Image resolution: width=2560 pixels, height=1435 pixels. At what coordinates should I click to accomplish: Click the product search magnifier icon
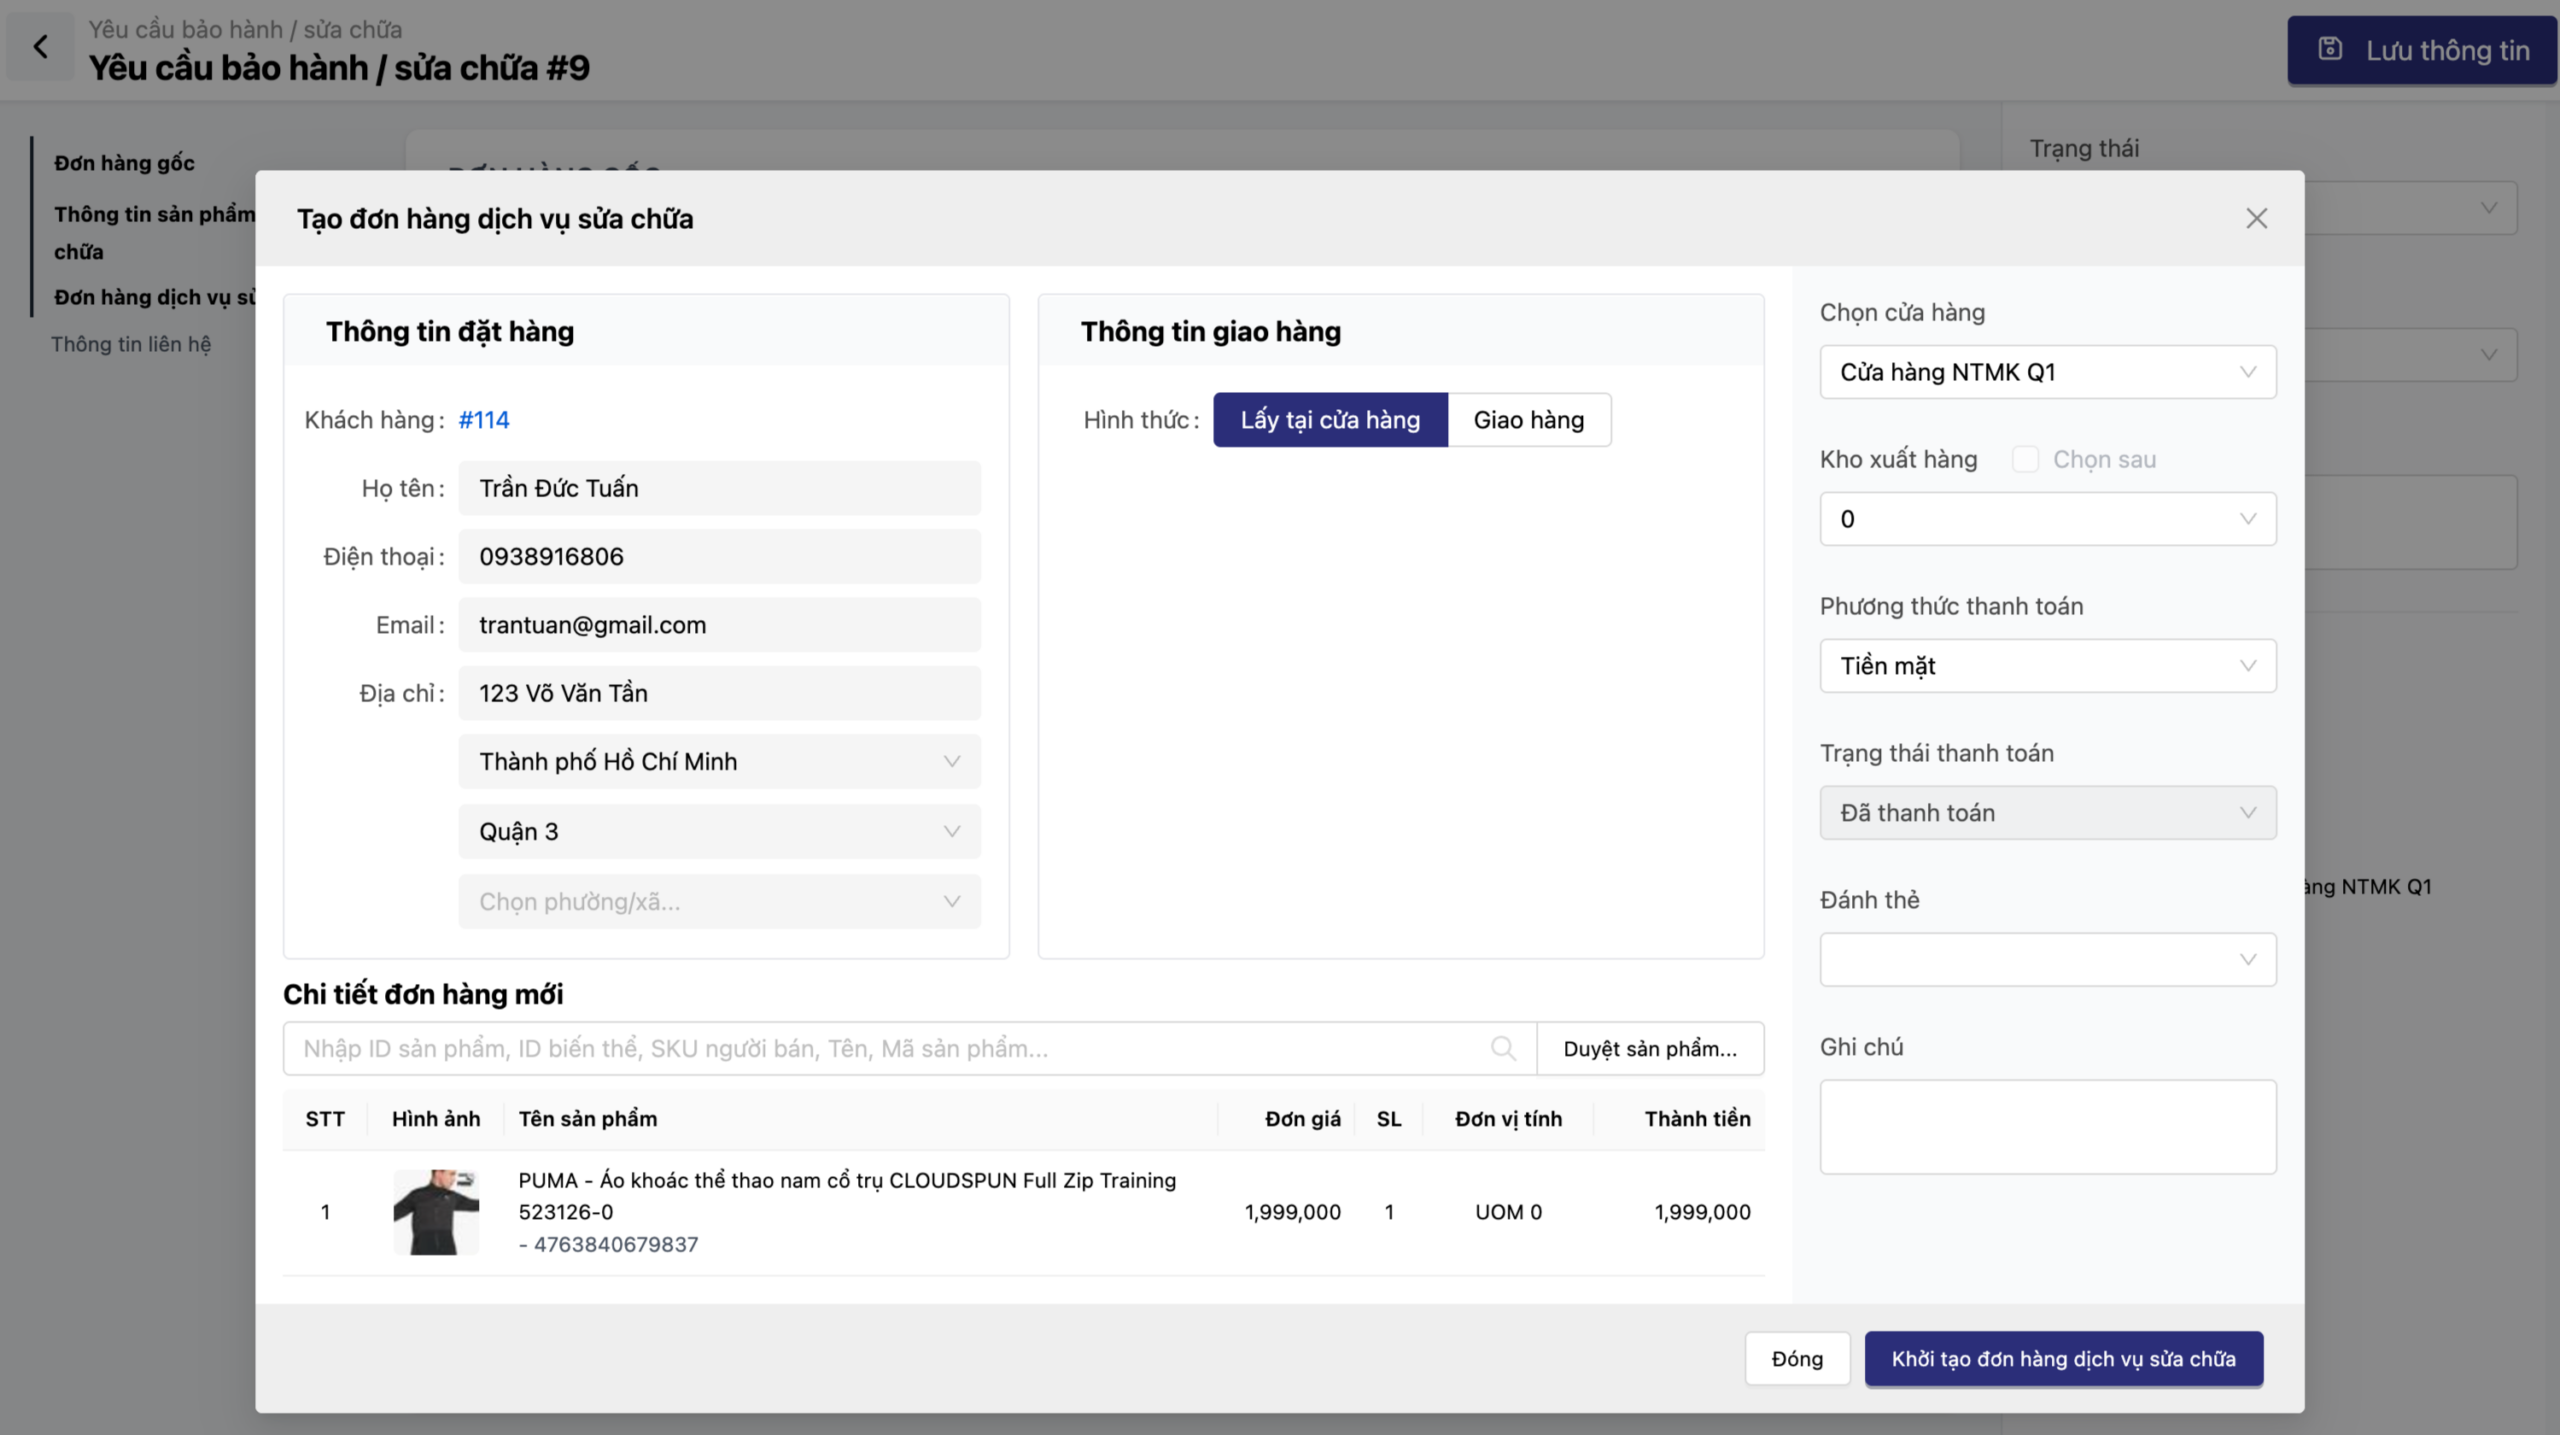coord(1502,1048)
